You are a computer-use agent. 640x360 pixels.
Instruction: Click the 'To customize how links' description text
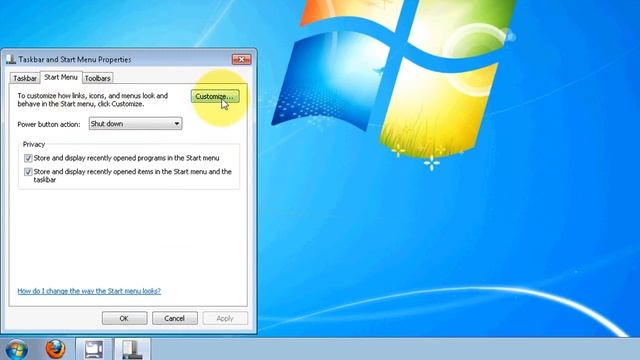(x=93, y=100)
